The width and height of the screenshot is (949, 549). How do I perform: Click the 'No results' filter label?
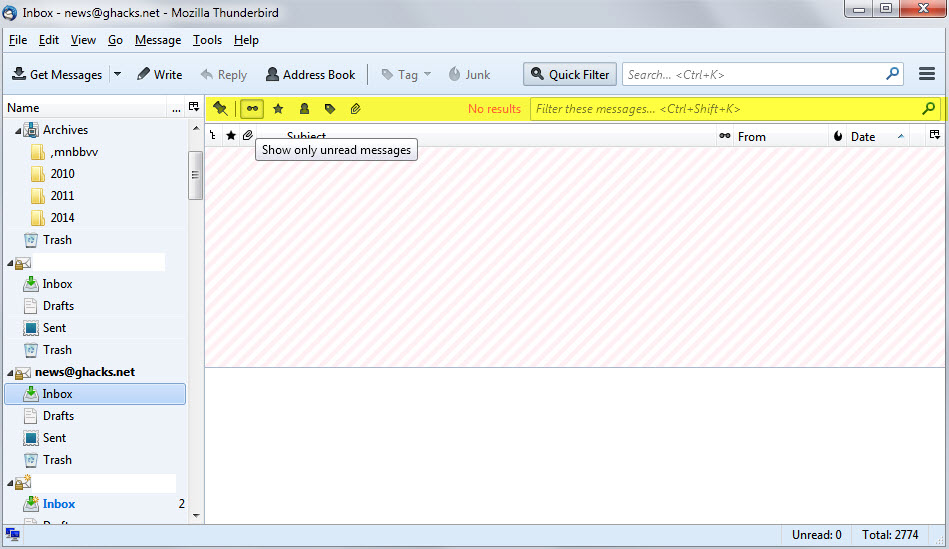click(494, 109)
